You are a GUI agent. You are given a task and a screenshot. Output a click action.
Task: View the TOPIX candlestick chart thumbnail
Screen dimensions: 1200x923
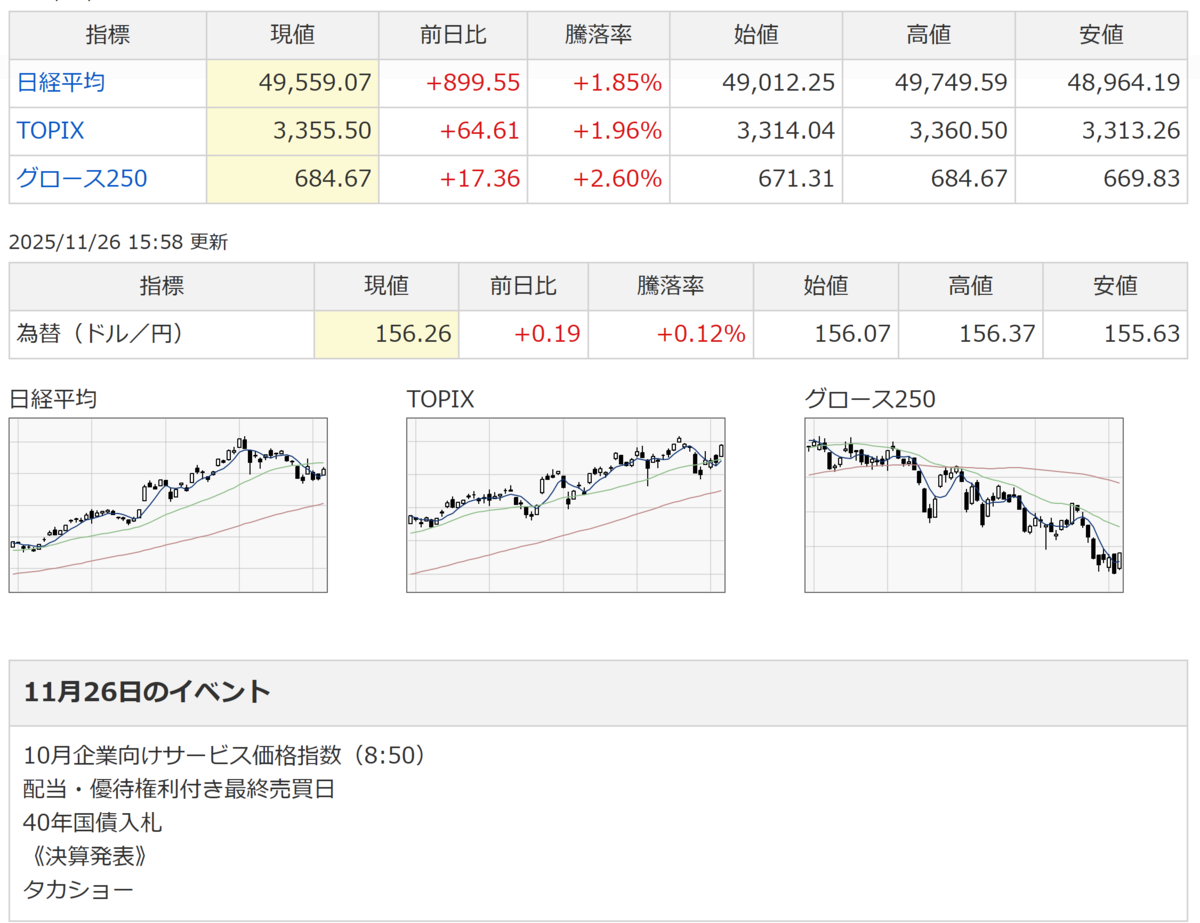(566, 505)
